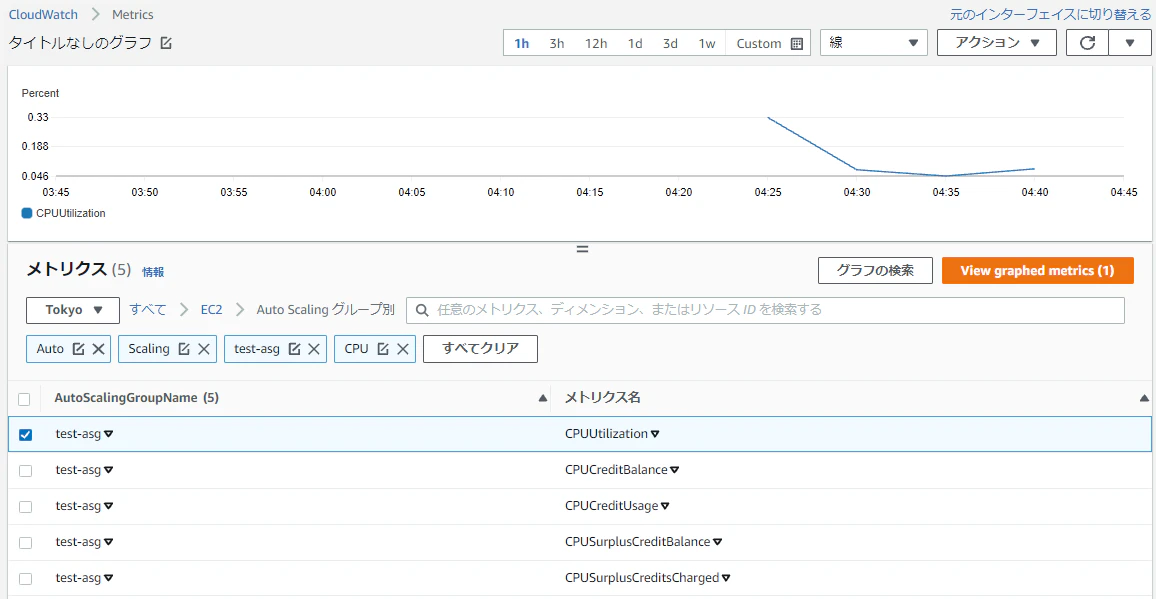Check the CPUCreditUsage row checkbox
1156x599 pixels.
25,507
